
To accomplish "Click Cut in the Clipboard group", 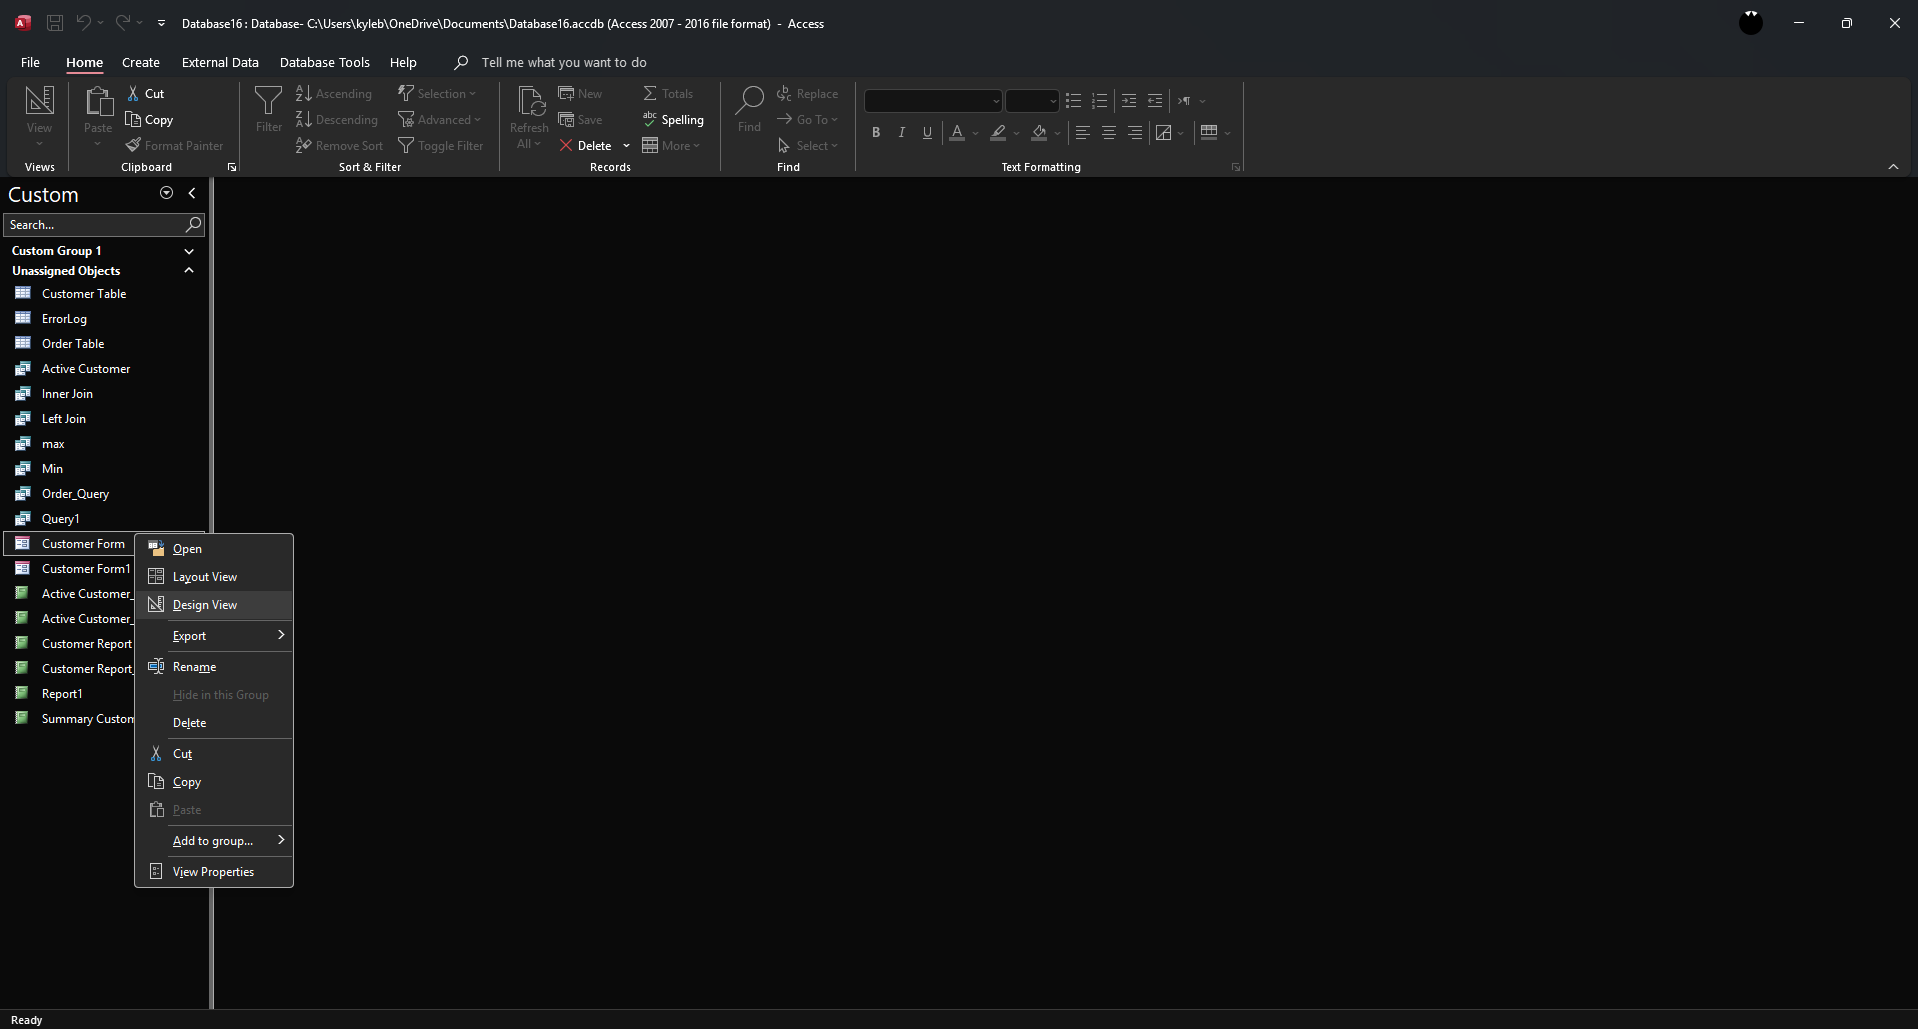I will coord(145,93).
